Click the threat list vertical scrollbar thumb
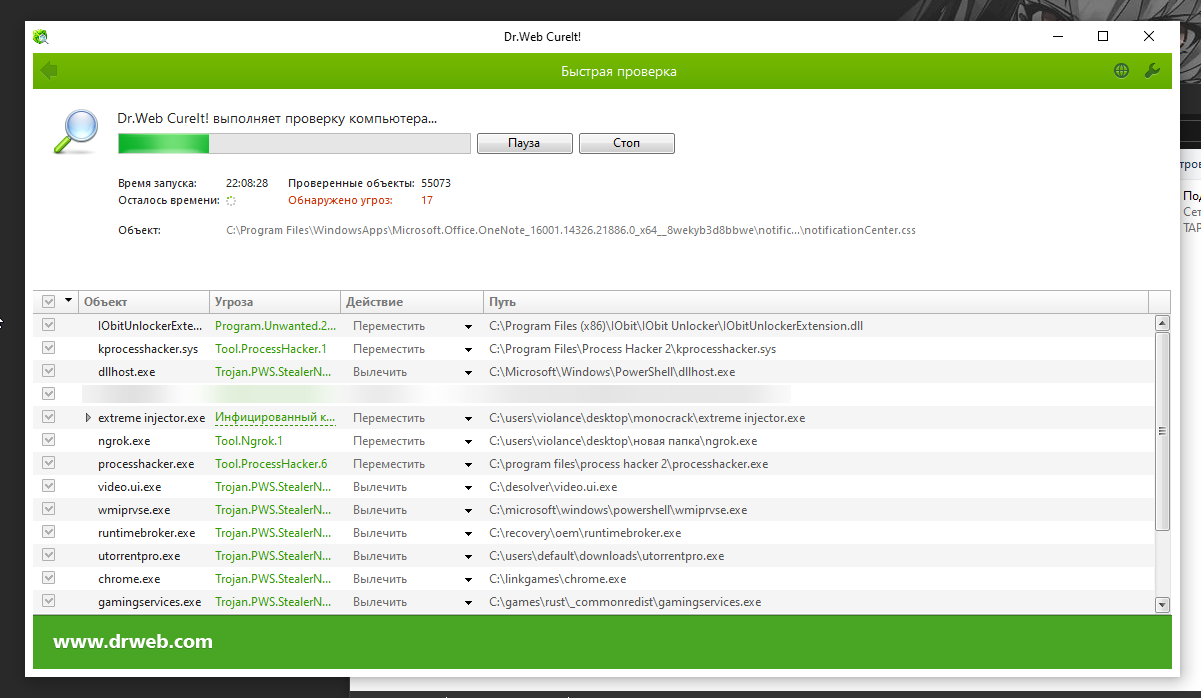Screen dimensions: 1201x698 tap(1162, 431)
